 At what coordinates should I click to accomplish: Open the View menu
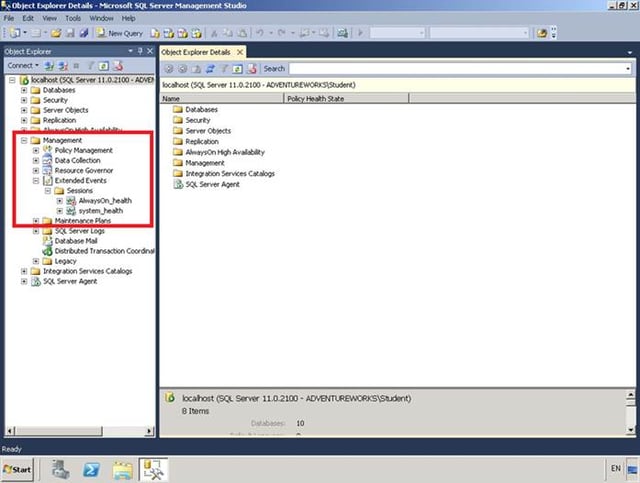tap(49, 18)
